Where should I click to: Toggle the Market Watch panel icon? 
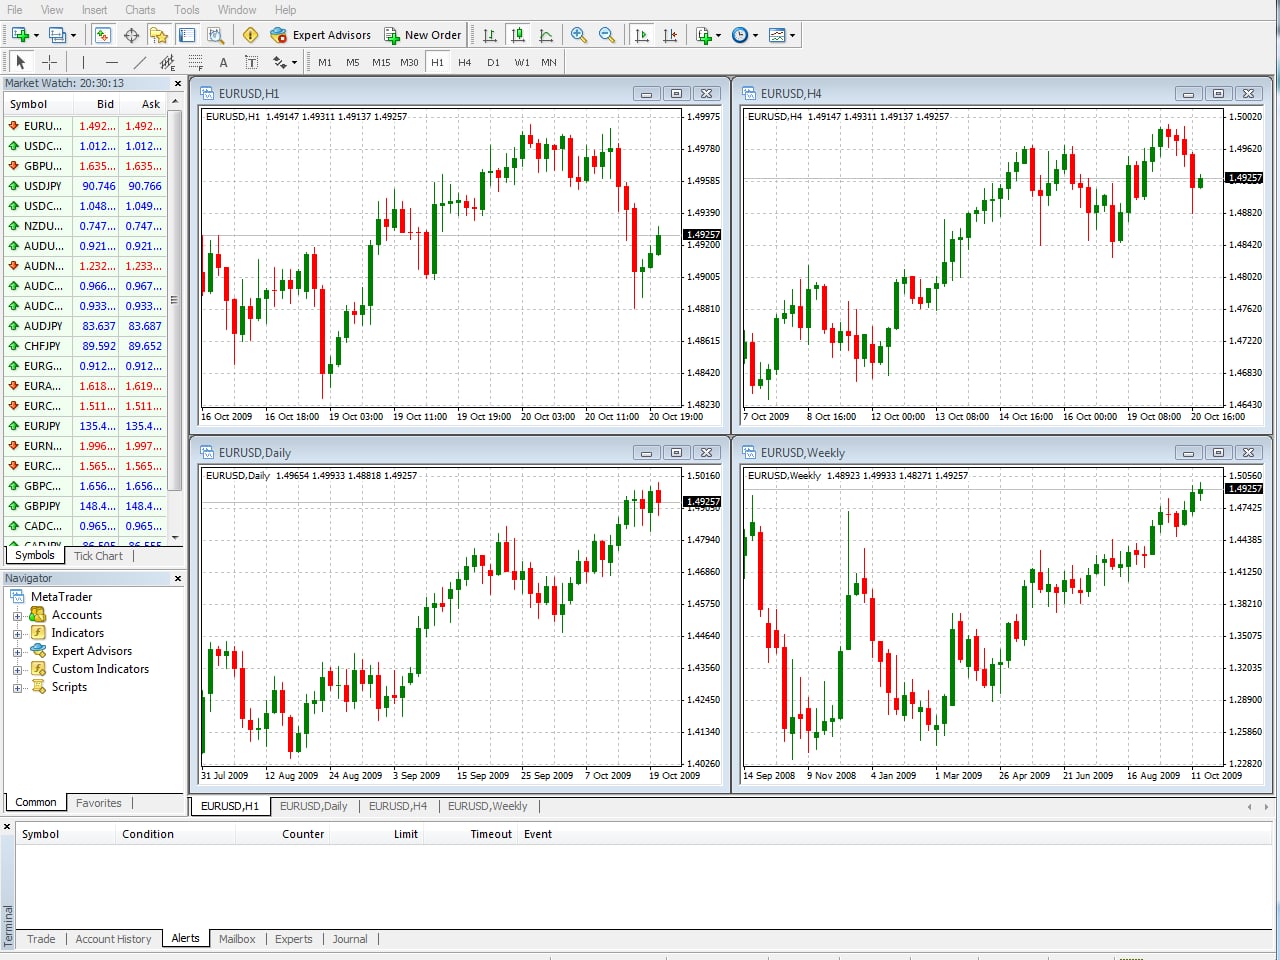(x=103, y=35)
